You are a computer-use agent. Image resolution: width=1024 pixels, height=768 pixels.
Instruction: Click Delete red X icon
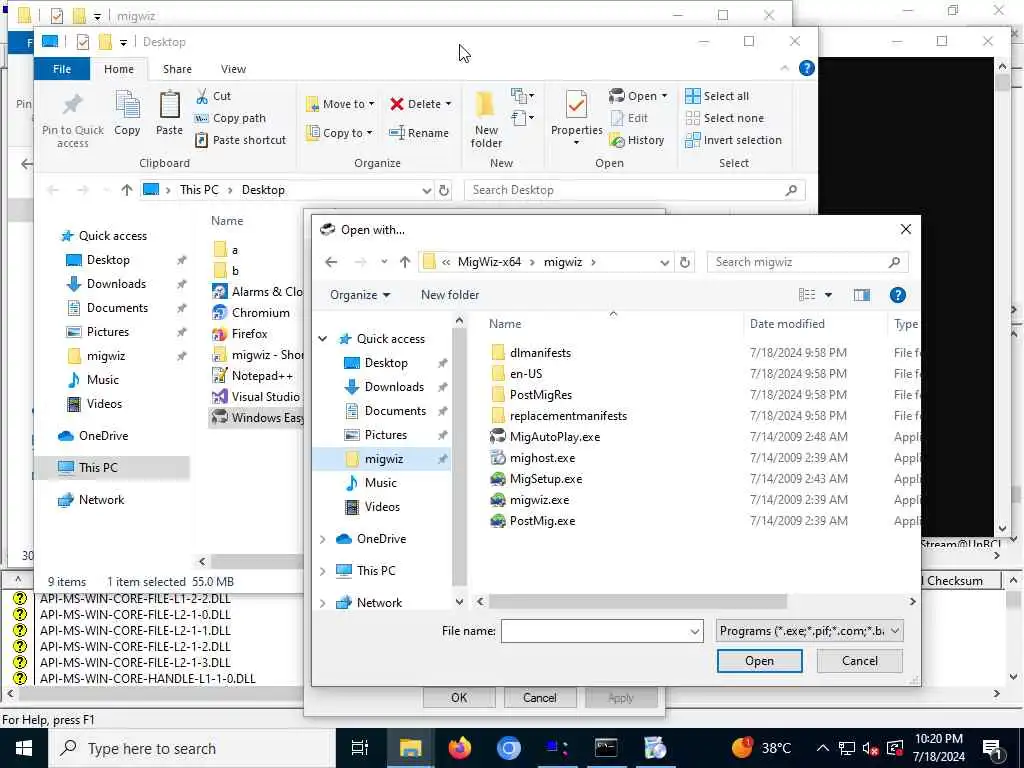click(x=396, y=104)
